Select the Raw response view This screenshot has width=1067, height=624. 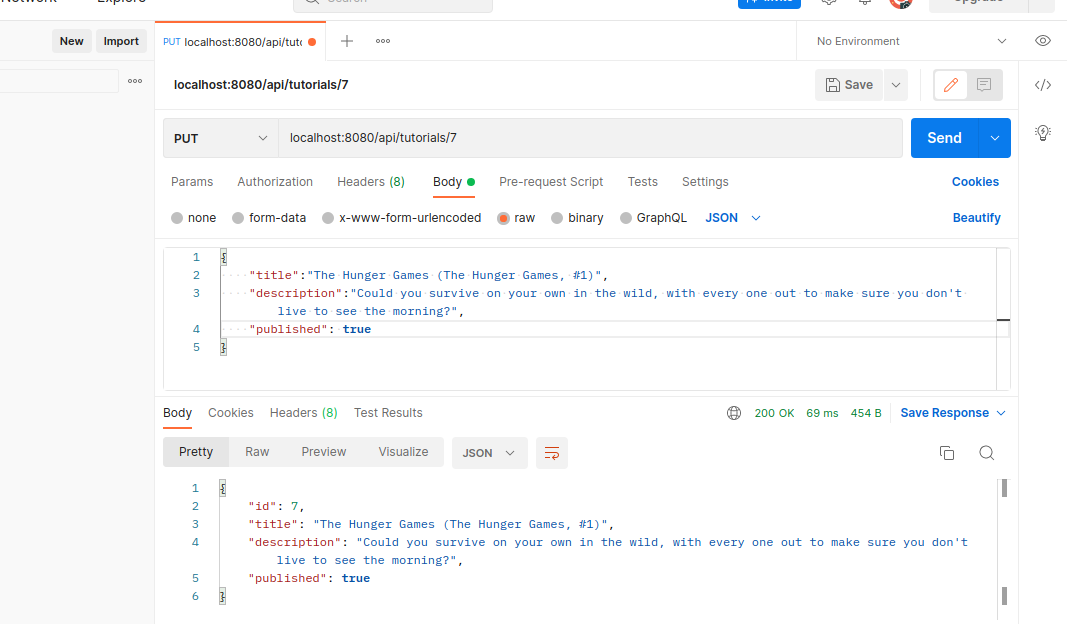pyautogui.click(x=257, y=452)
